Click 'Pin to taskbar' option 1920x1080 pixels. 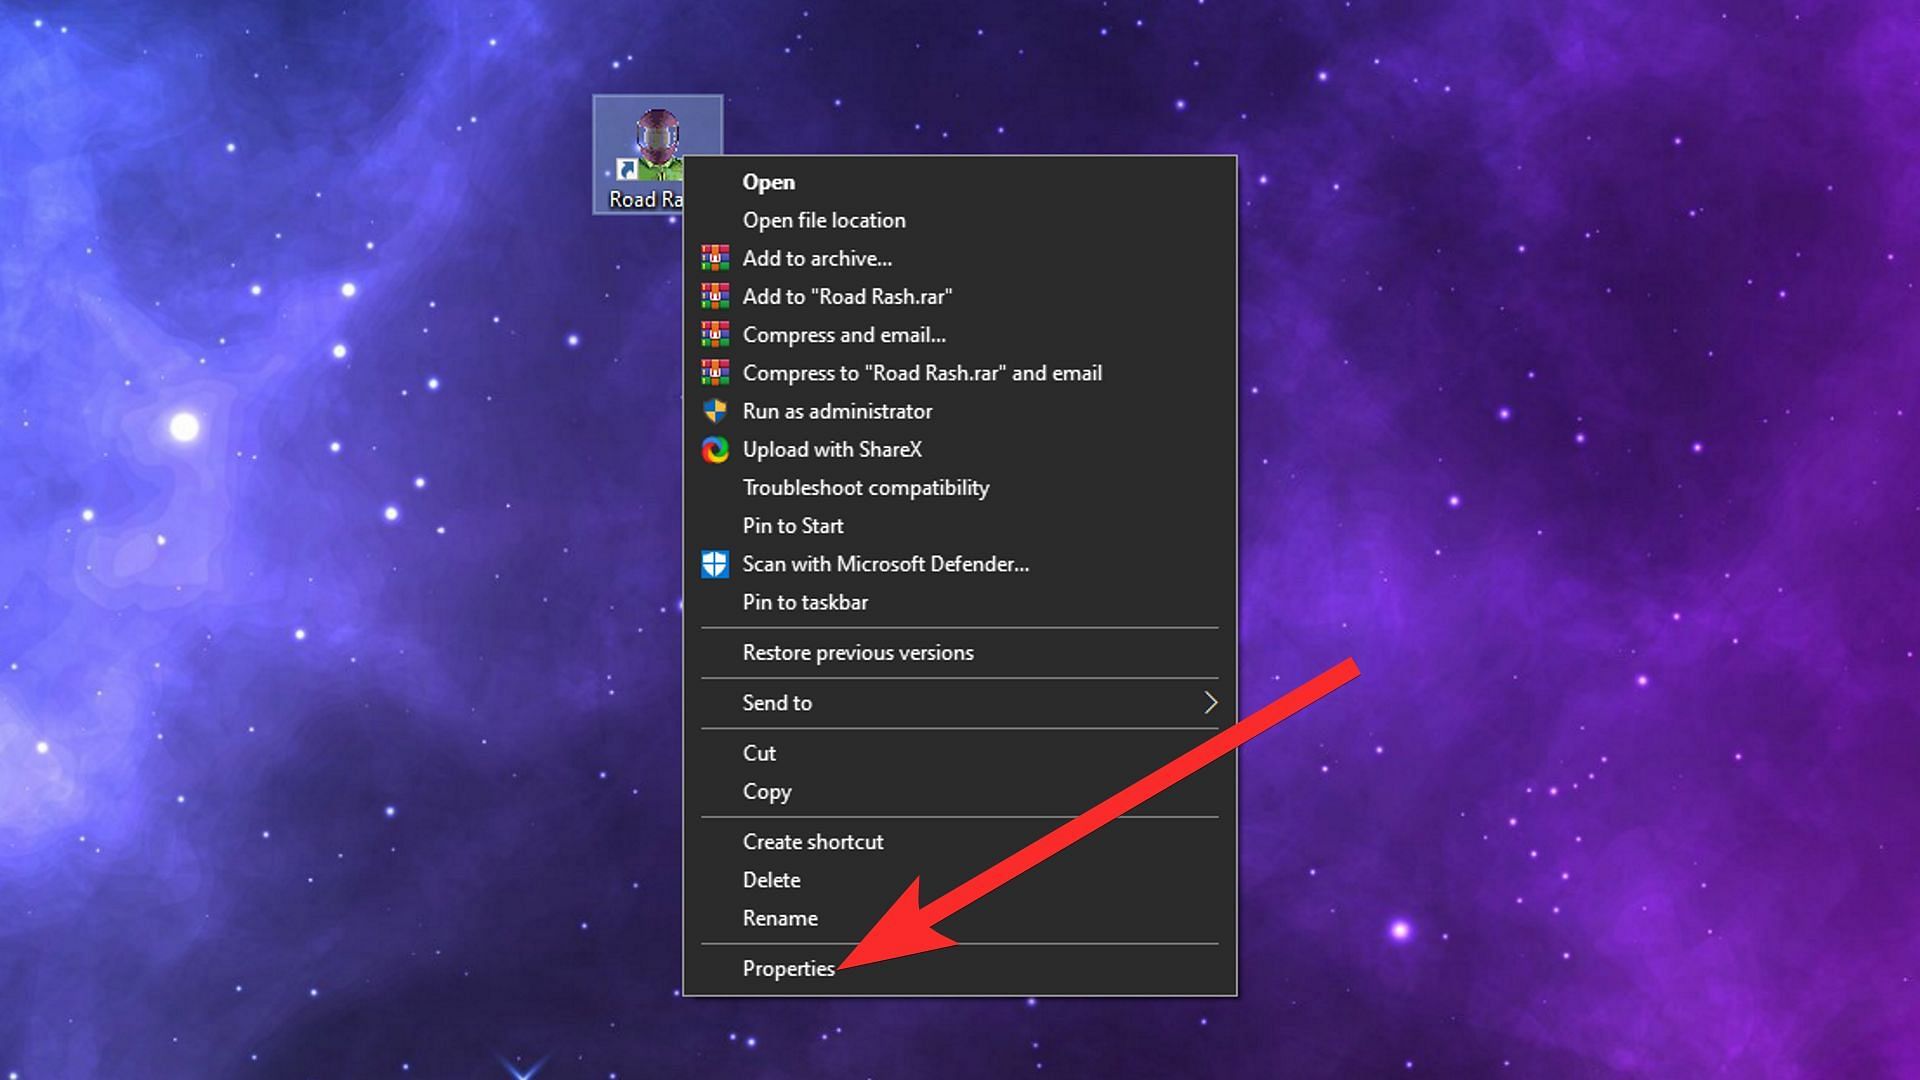[x=806, y=603]
